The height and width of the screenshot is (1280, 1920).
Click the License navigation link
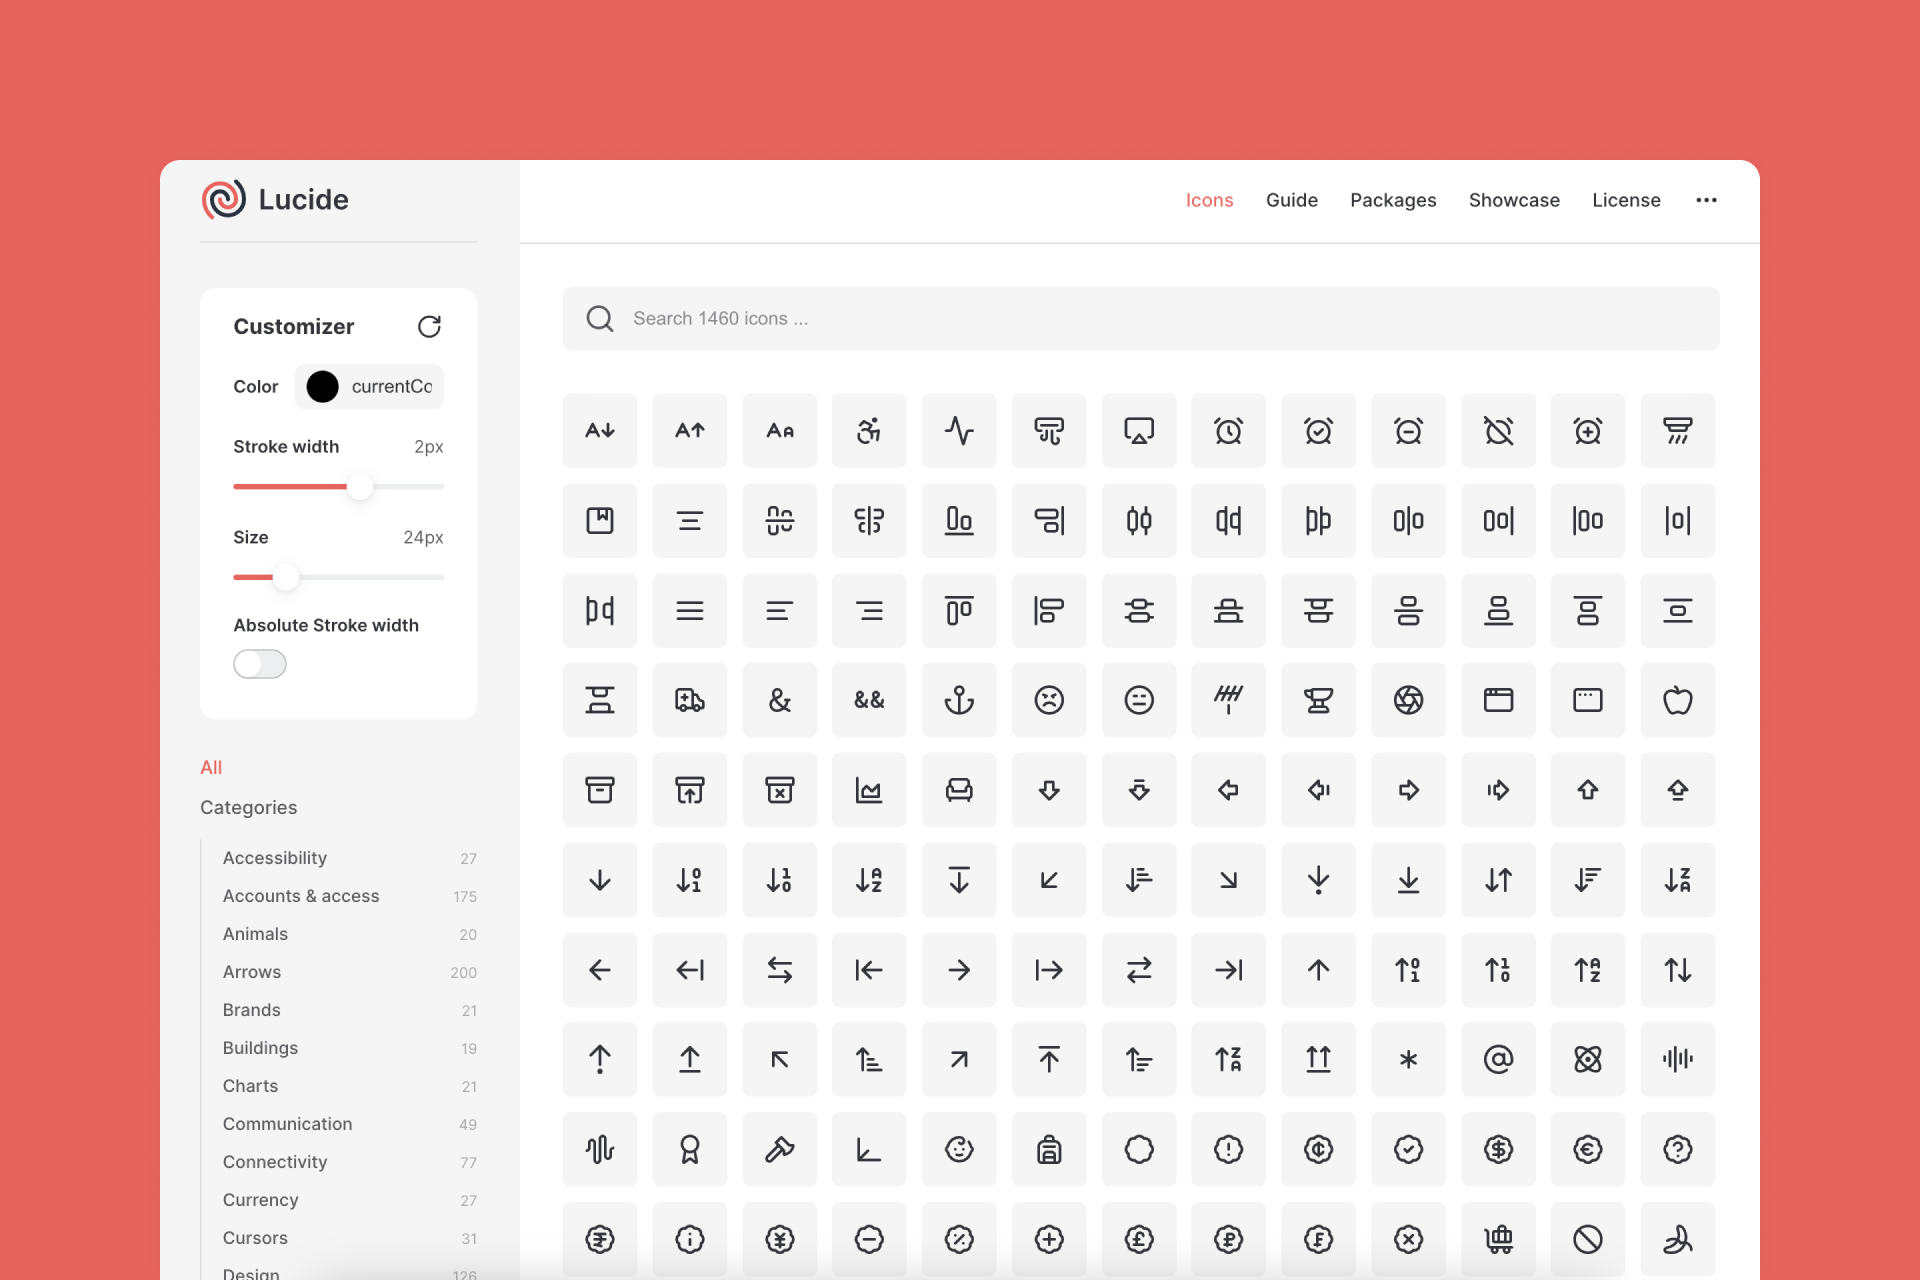pos(1627,200)
